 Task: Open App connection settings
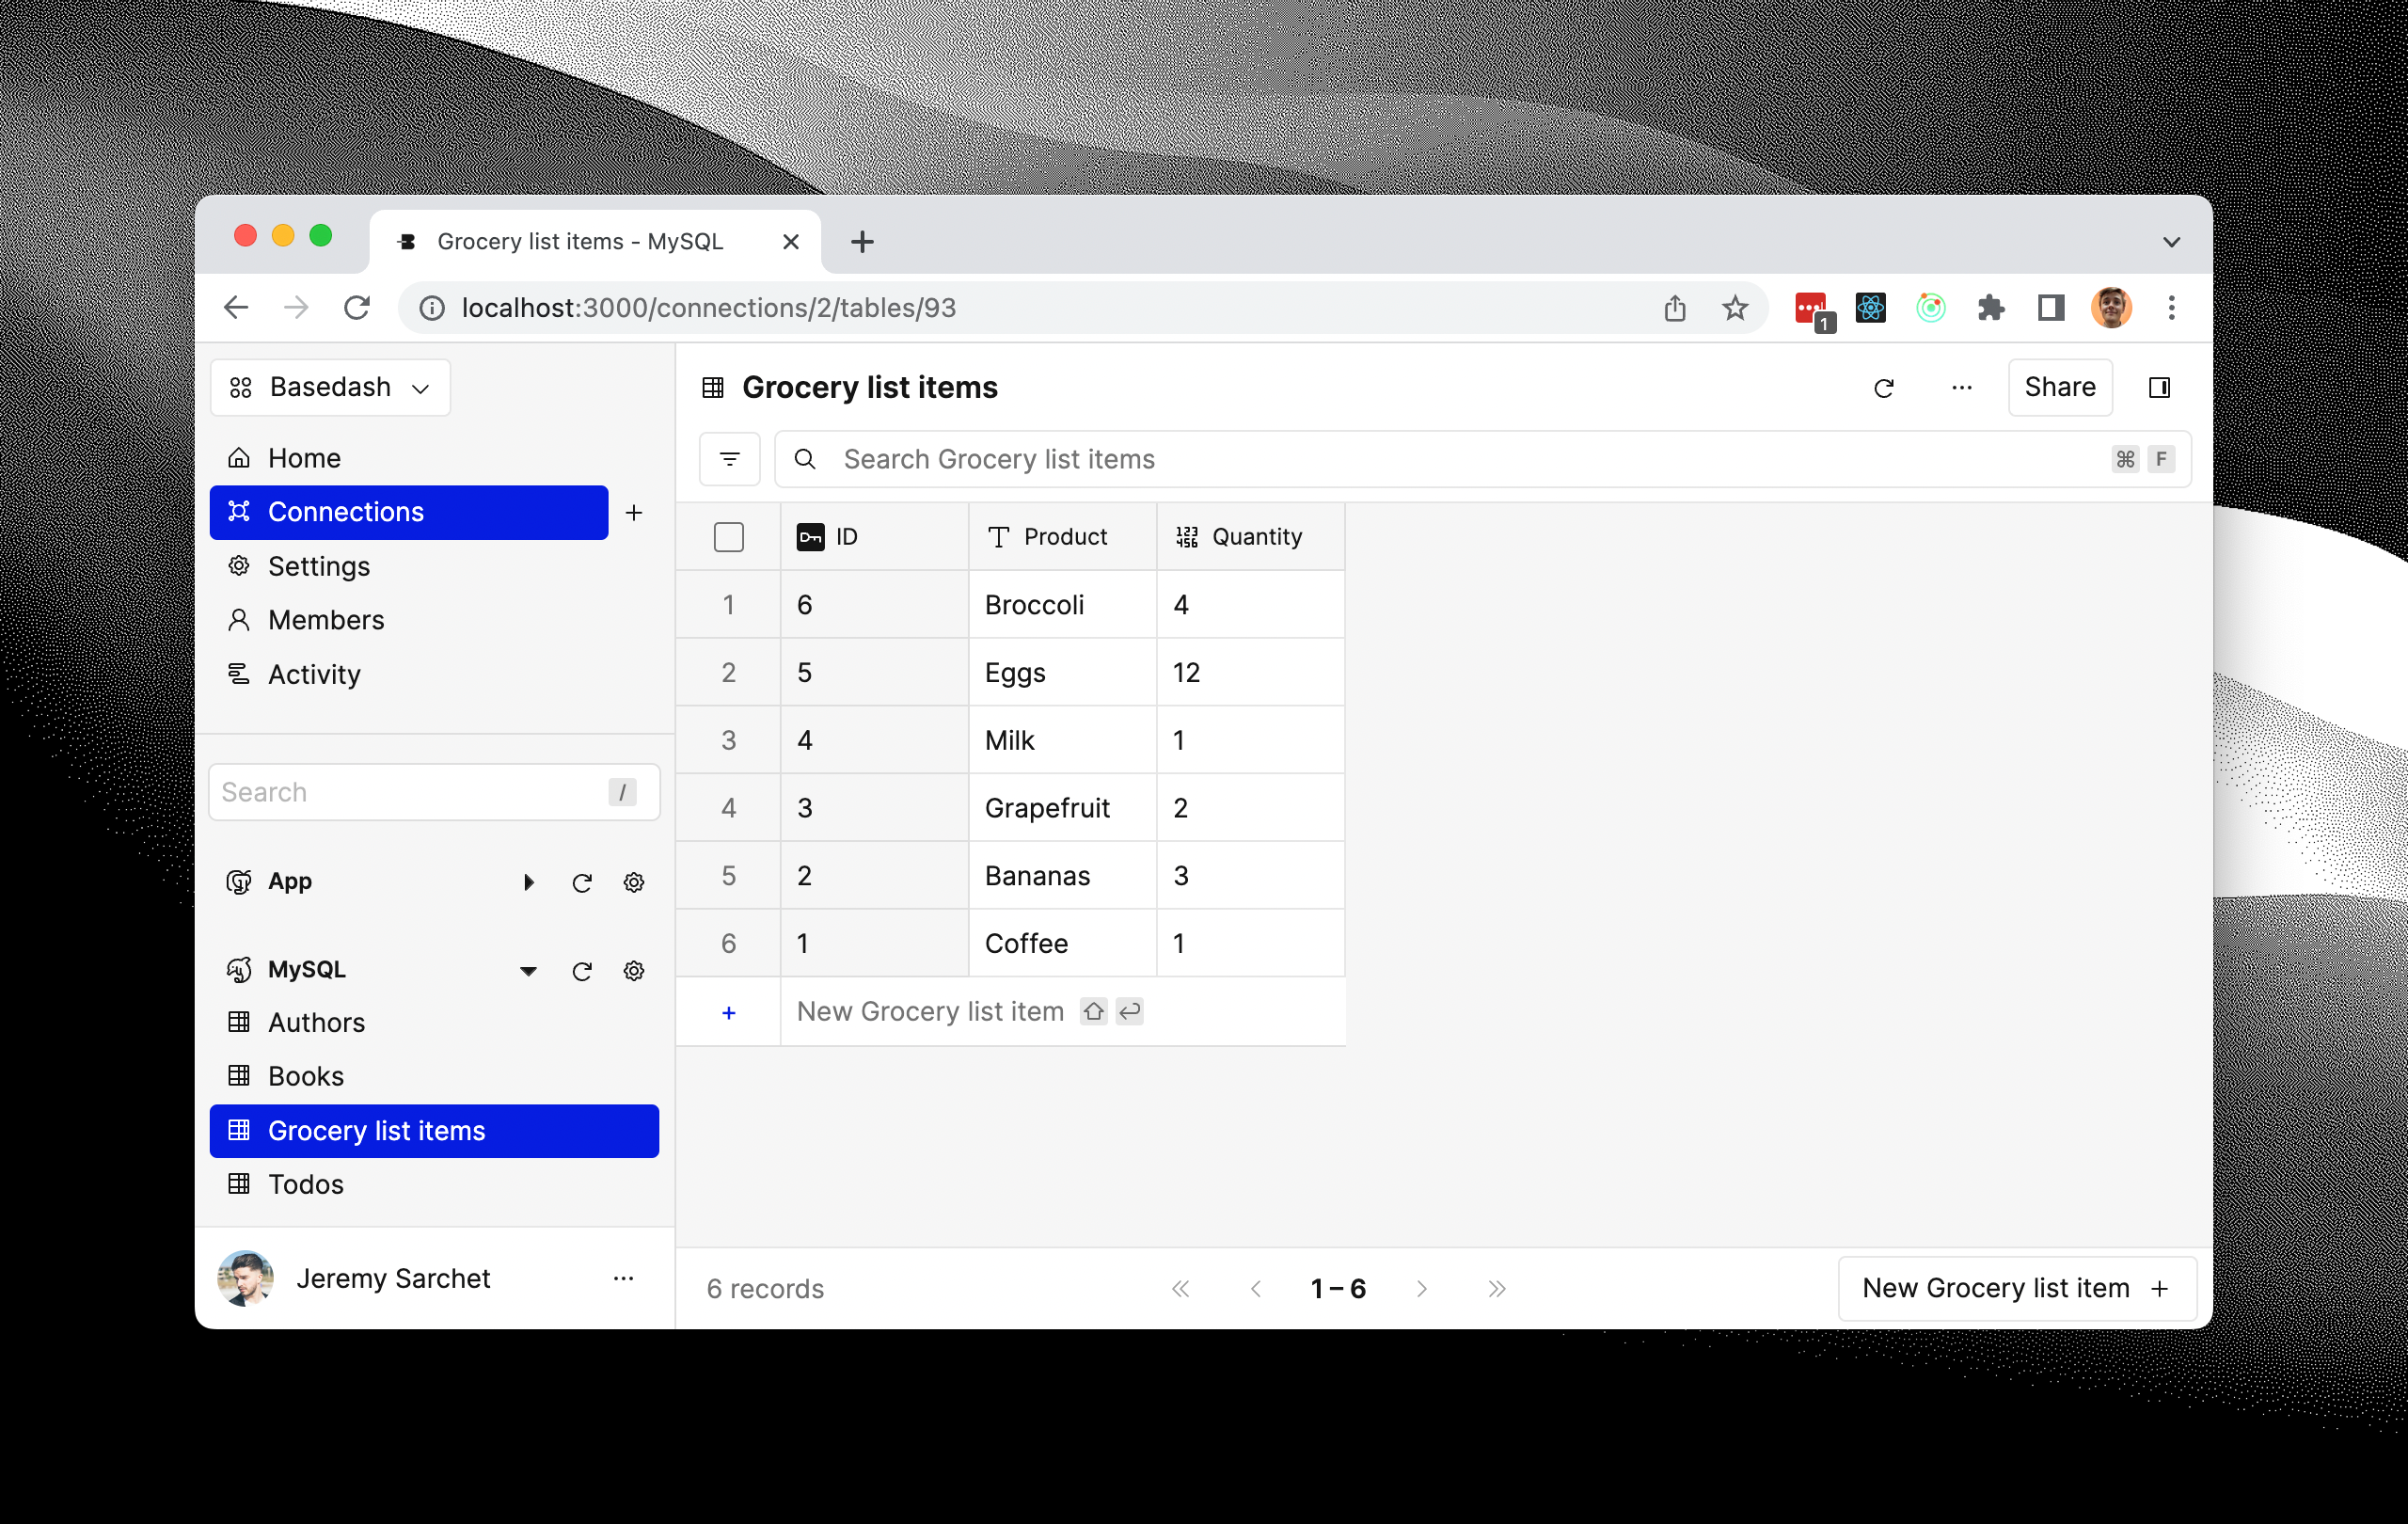(634, 882)
